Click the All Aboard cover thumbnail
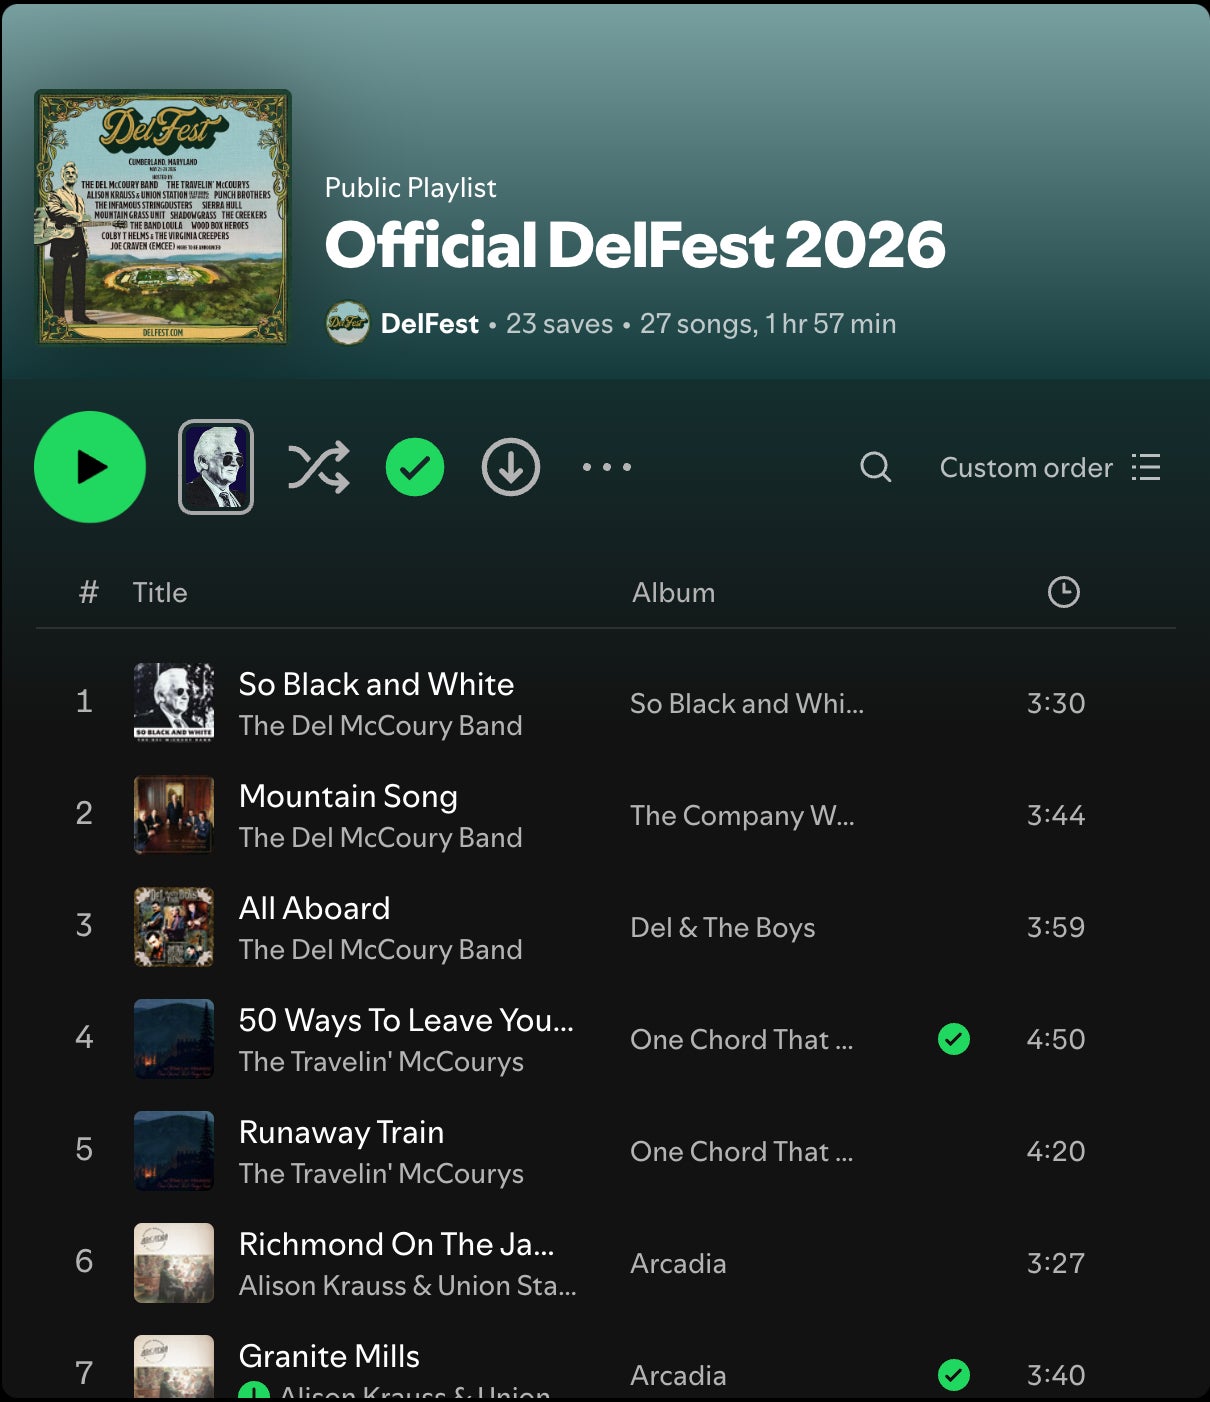The width and height of the screenshot is (1210, 1402). pos(174,927)
